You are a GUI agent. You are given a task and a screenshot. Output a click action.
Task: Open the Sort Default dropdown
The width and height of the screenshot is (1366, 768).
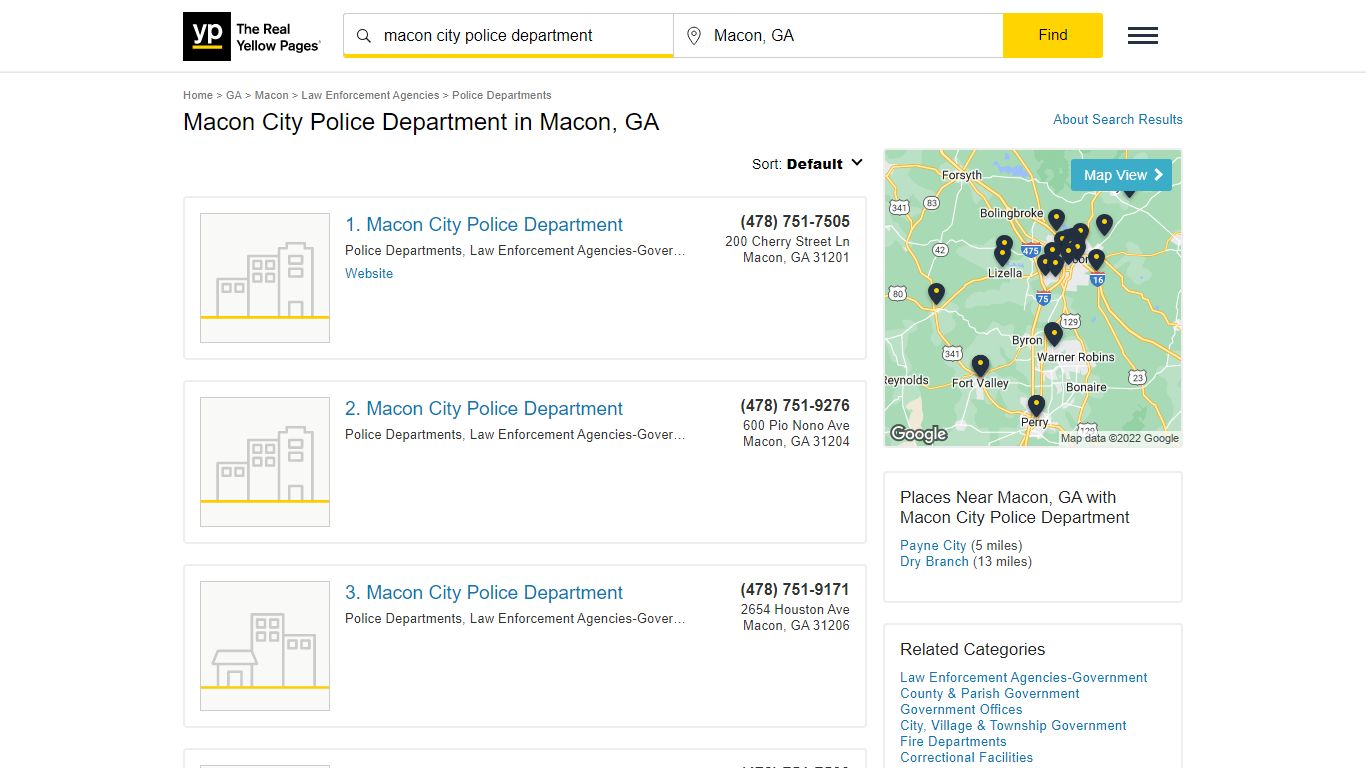[808, 164]
